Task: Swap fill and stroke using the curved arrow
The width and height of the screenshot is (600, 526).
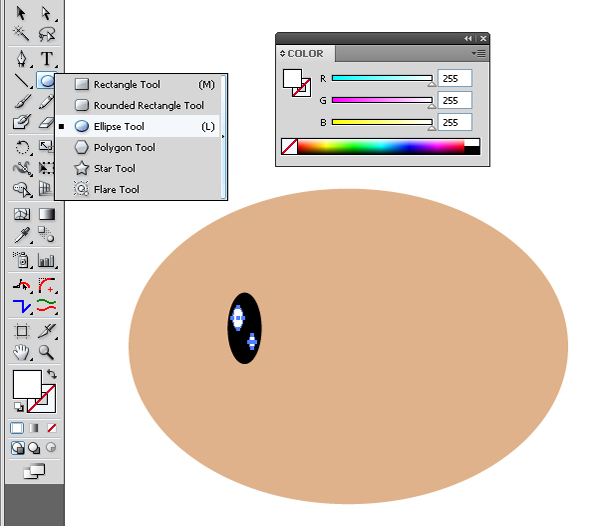Action: (52, 374)
